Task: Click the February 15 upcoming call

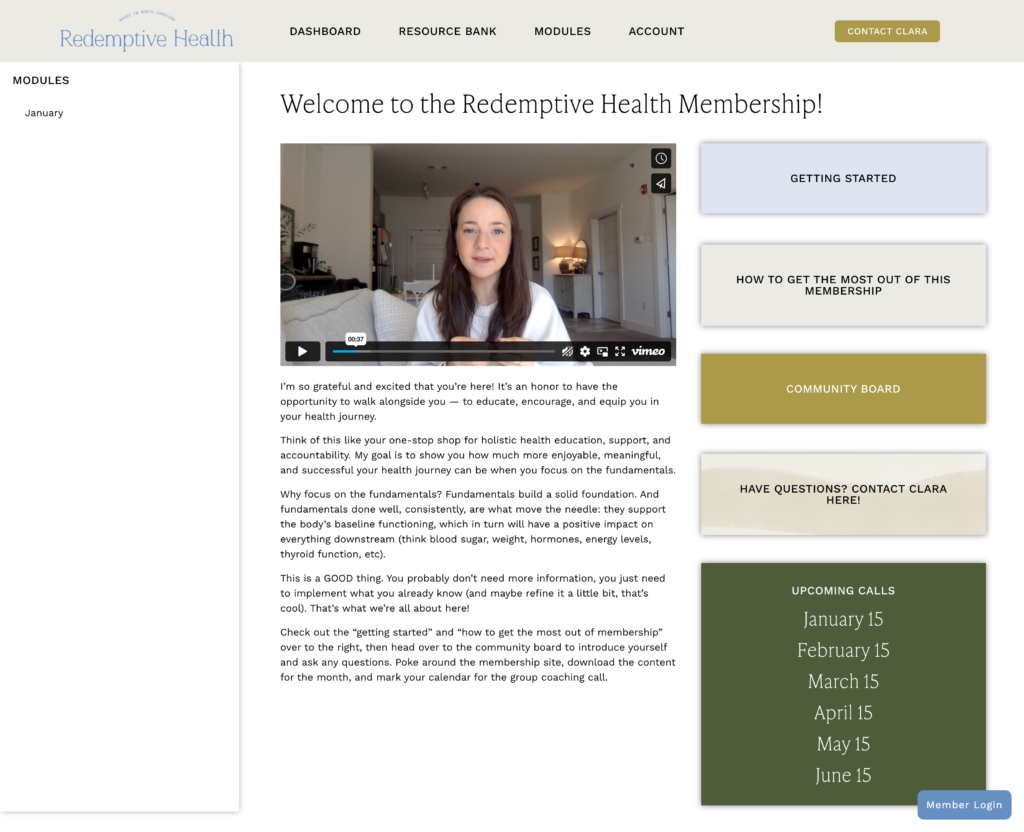Action: coord(843,650)
